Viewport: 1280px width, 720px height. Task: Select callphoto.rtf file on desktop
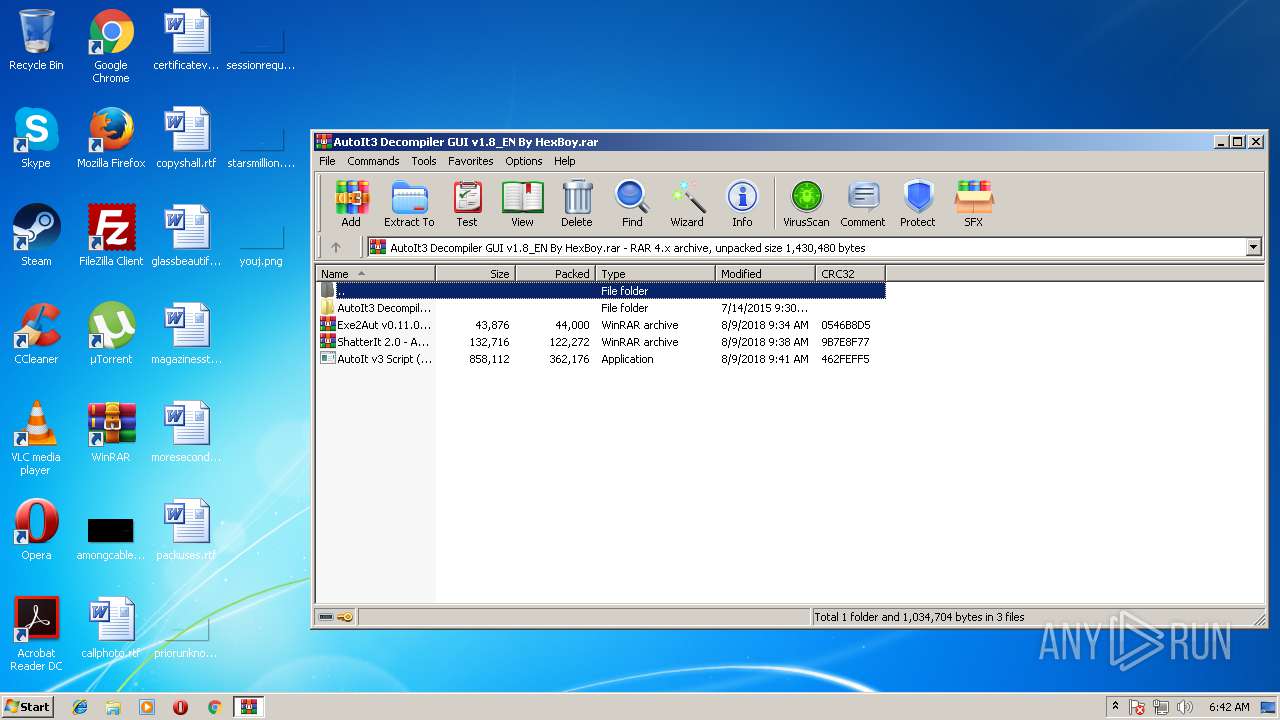click(x=111, y=628)
